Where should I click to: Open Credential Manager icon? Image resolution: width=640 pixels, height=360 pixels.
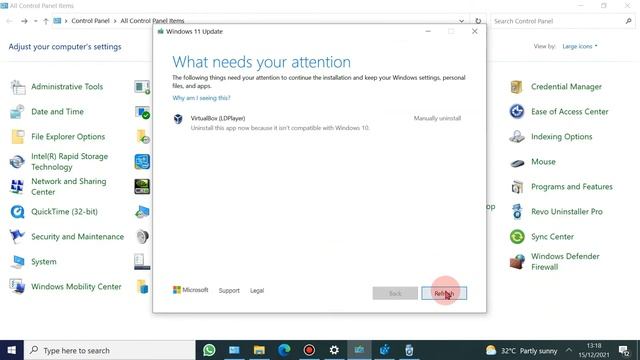517,87
